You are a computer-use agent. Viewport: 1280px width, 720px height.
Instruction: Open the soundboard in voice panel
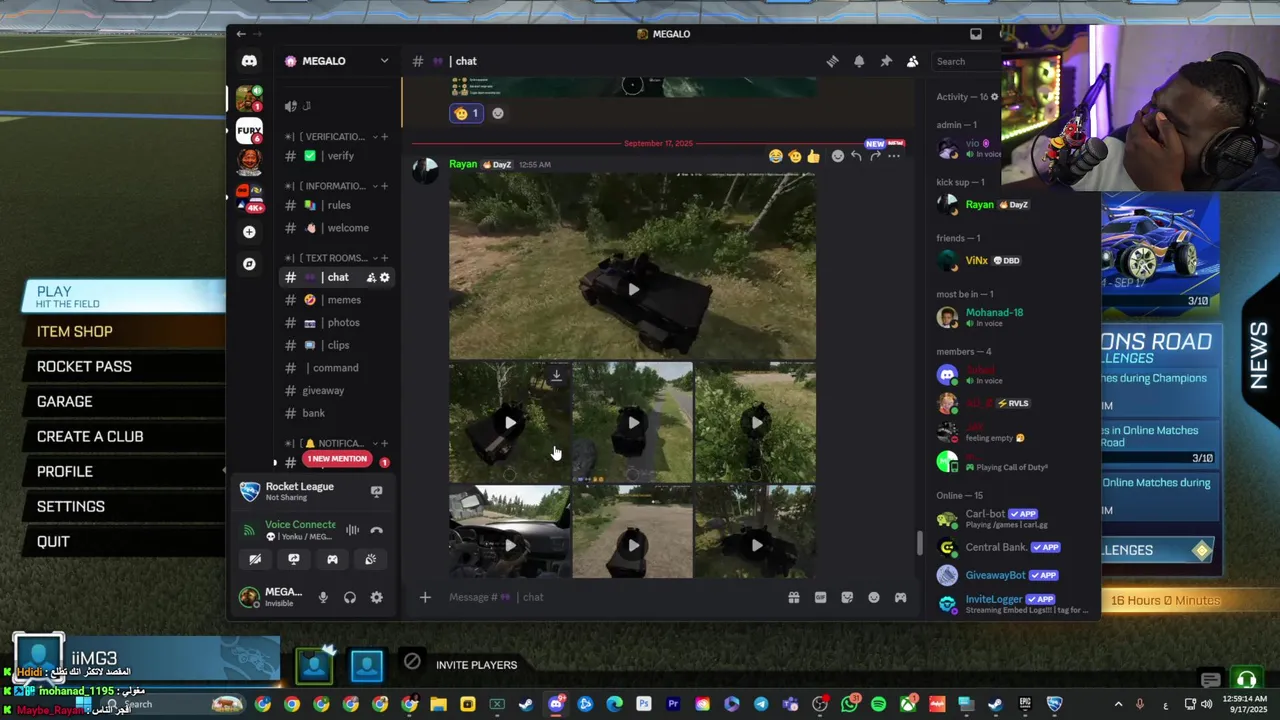point(371,559)
